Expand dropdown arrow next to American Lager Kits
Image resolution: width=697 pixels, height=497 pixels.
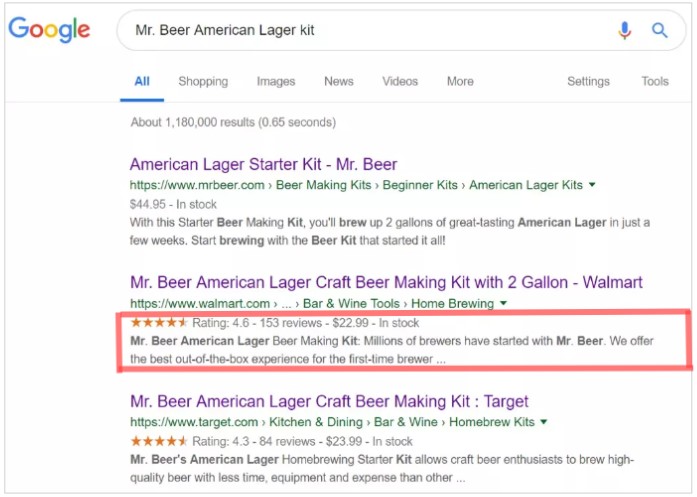[x=592, y=184]
